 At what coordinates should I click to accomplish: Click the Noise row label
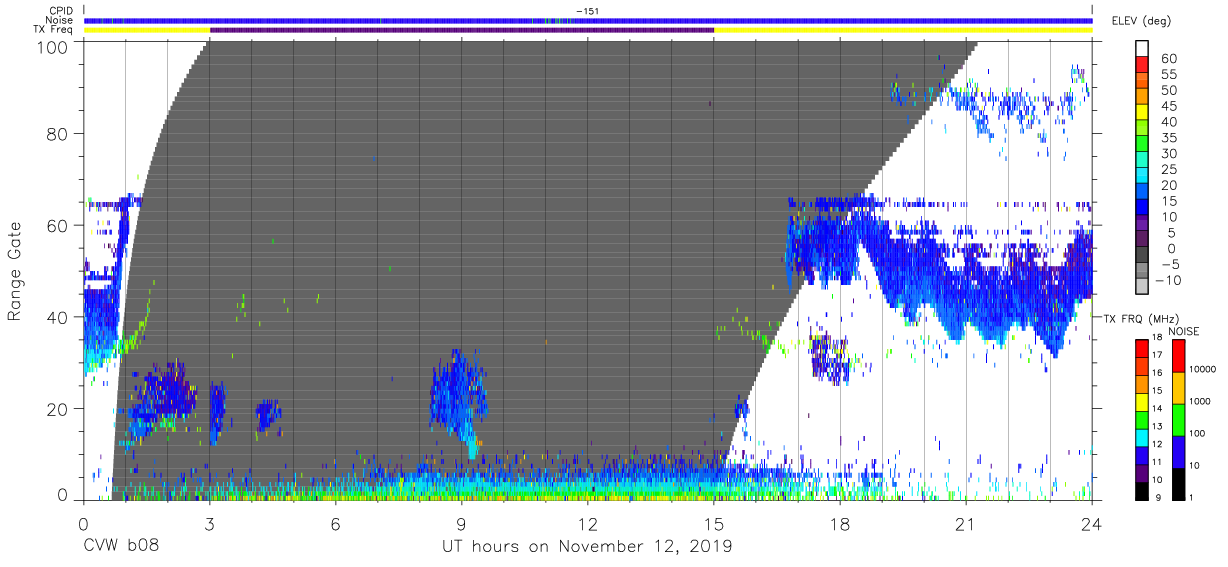click(x=60, y=20)
